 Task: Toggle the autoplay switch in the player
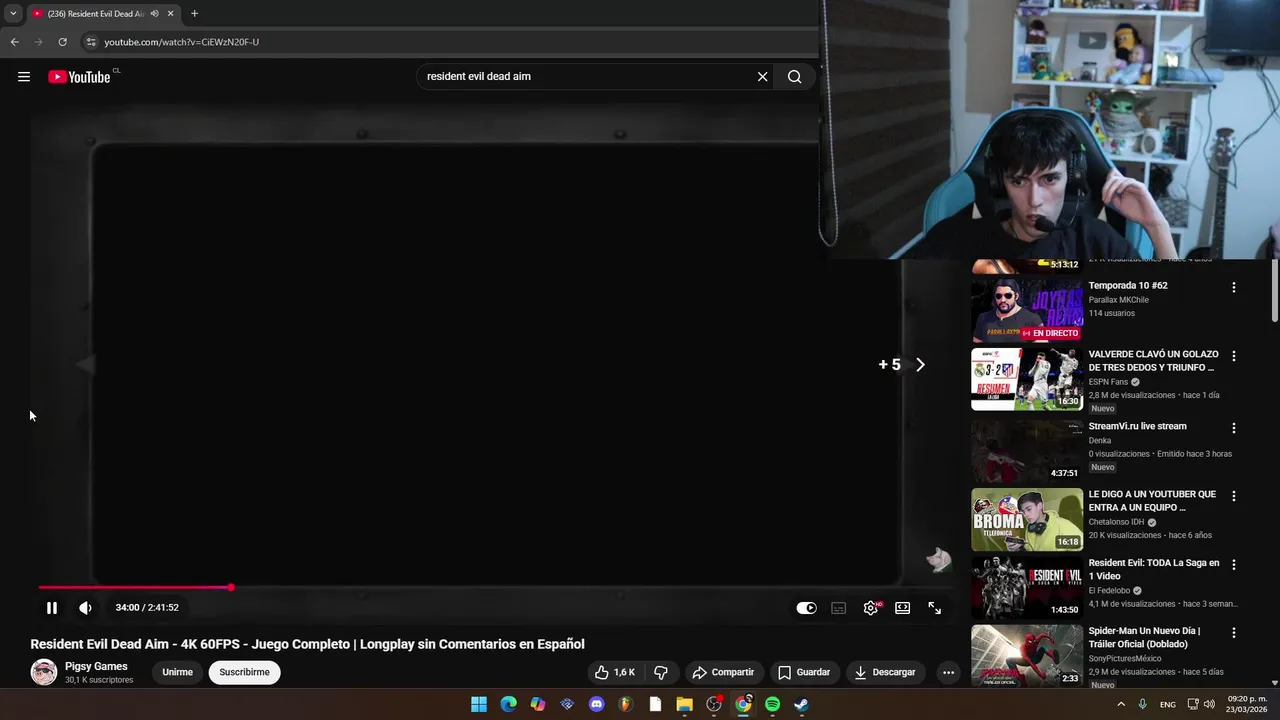coord(806,608)
